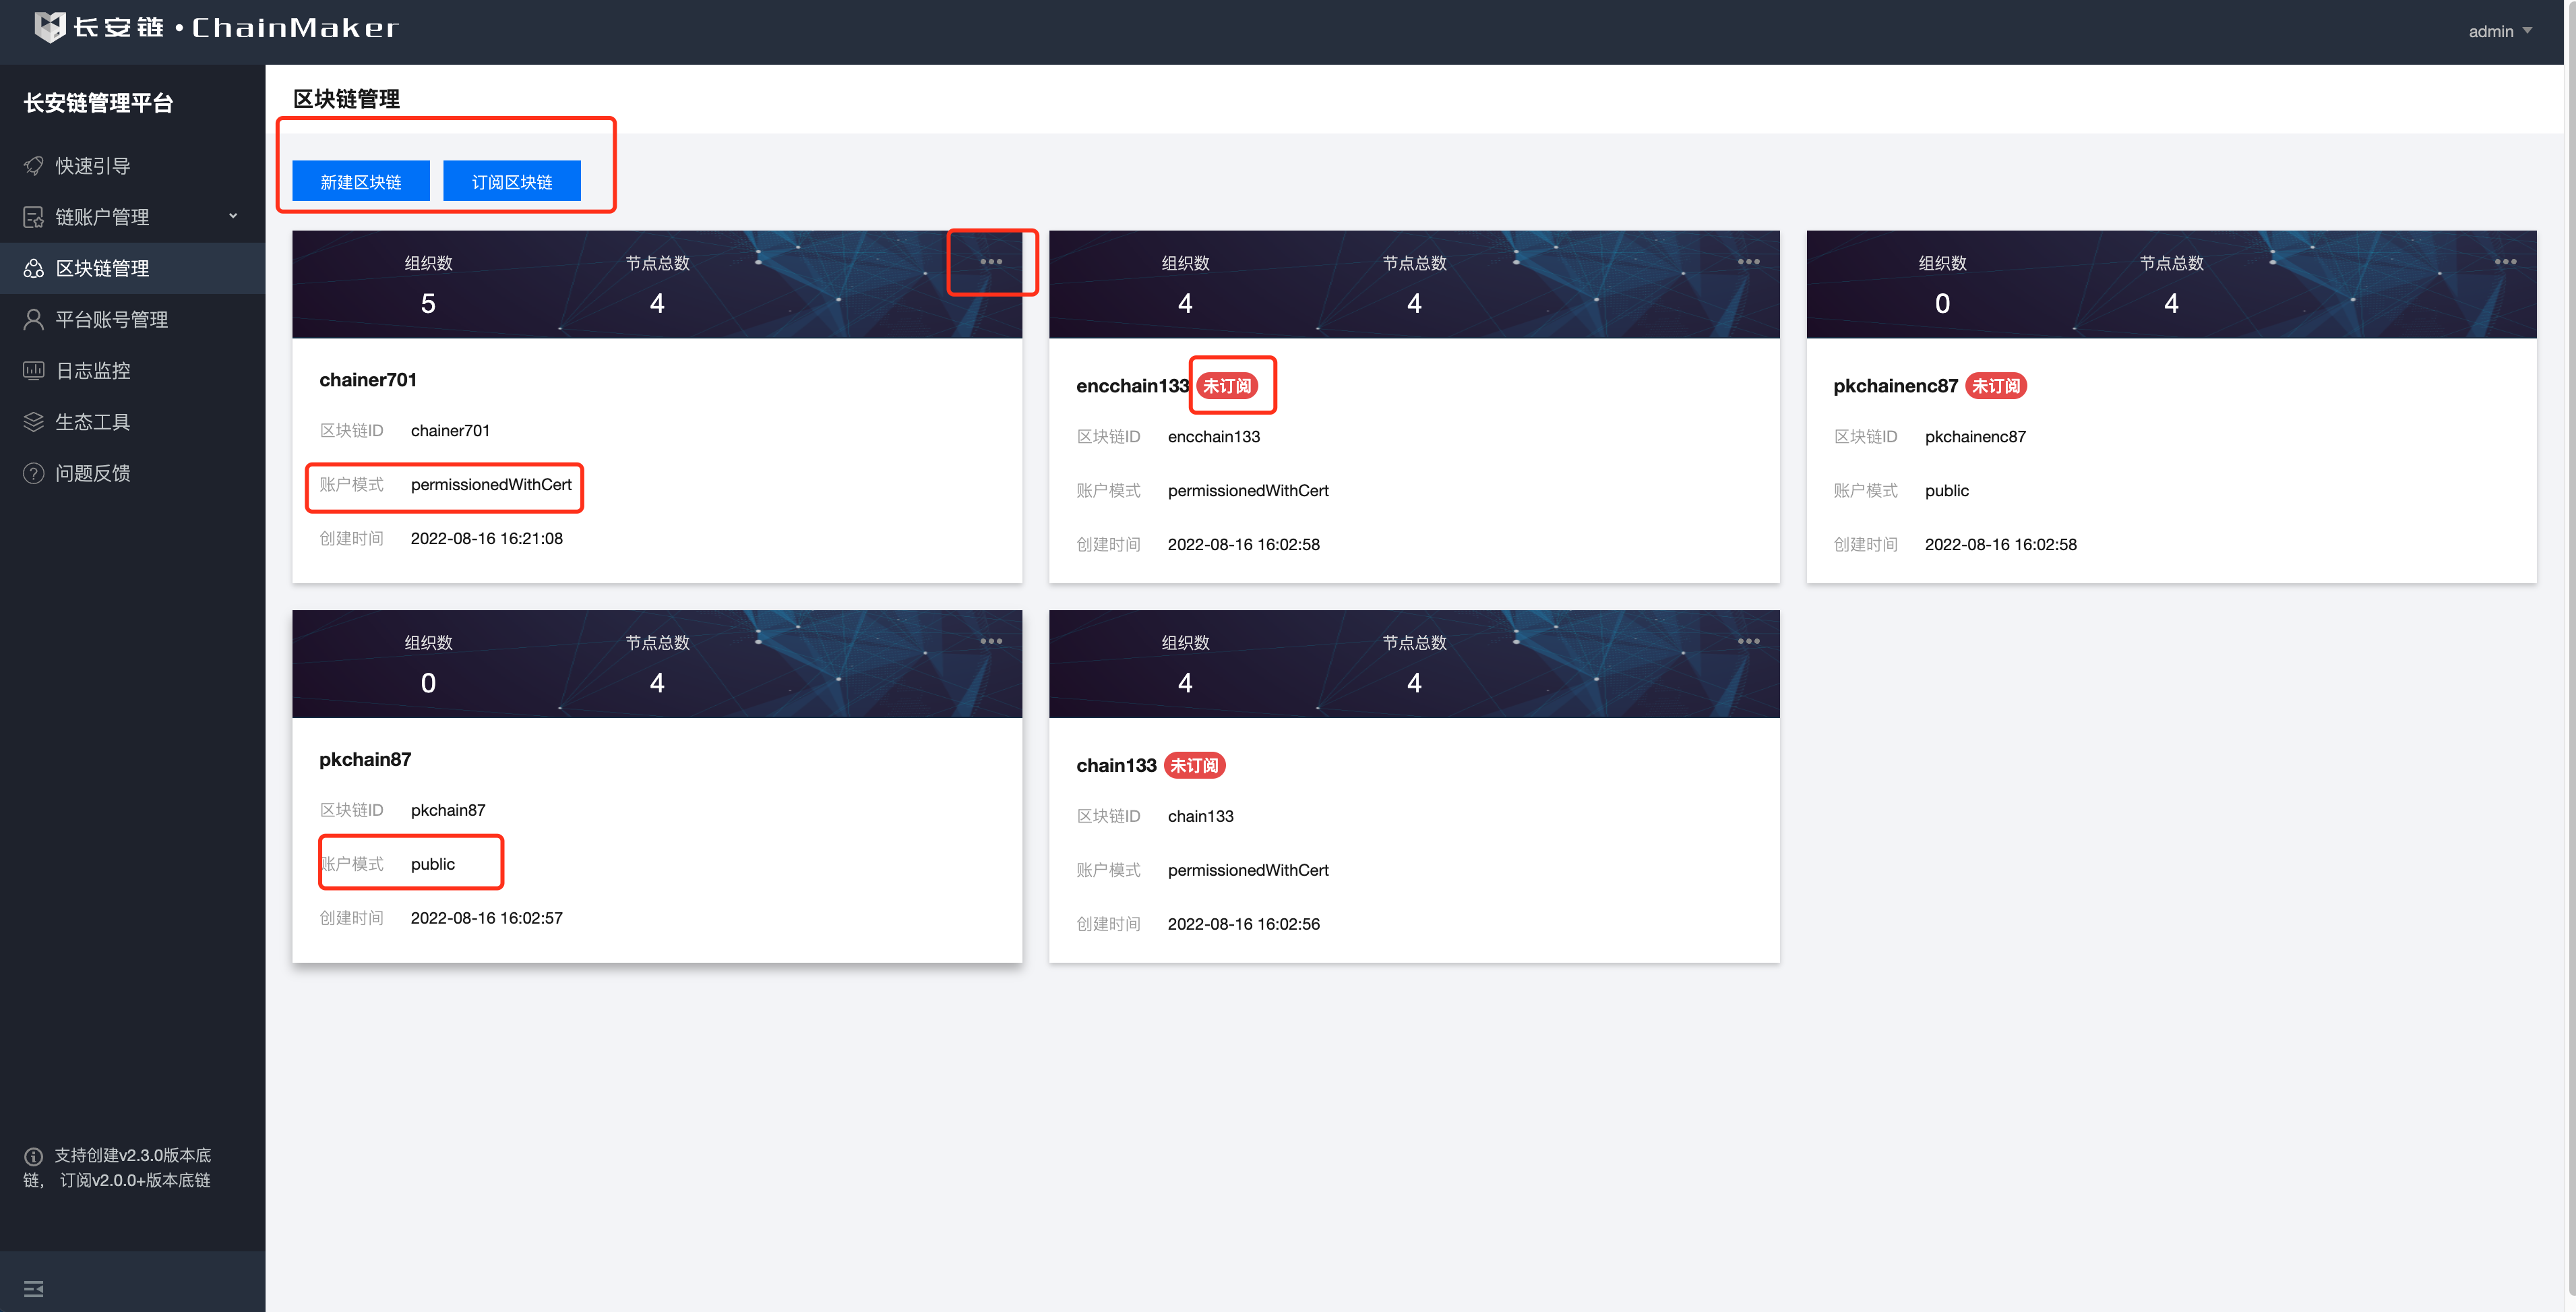Click the feedback question mark icon

click(34, 473)
